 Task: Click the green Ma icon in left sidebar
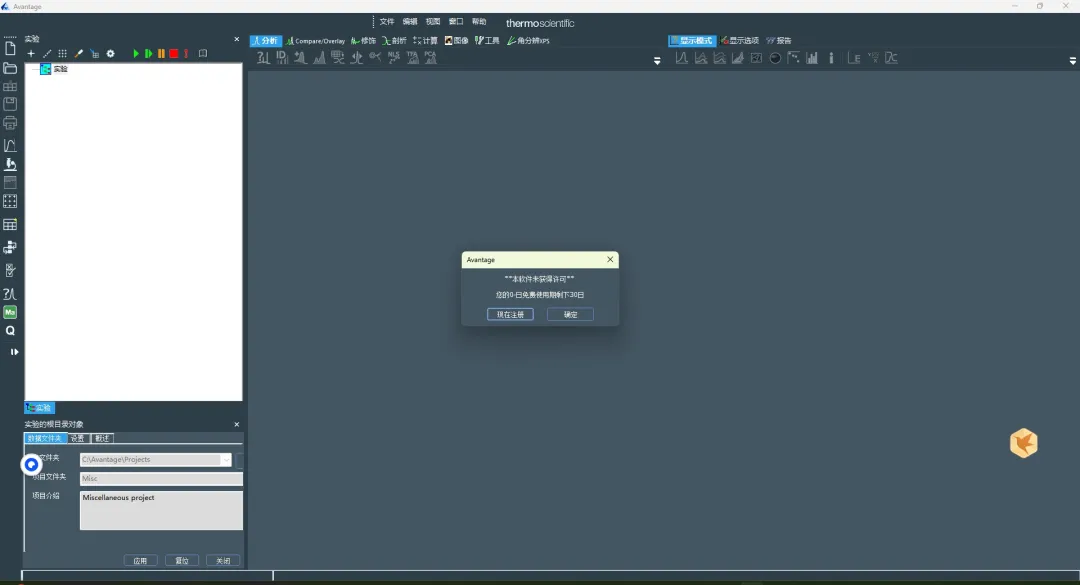pyautogui.click(x=10, y=312)
